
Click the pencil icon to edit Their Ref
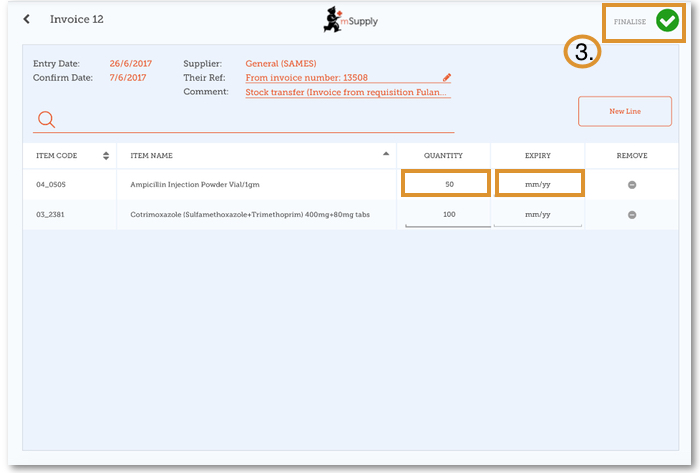pyautogui.click(x=447, y=77)
